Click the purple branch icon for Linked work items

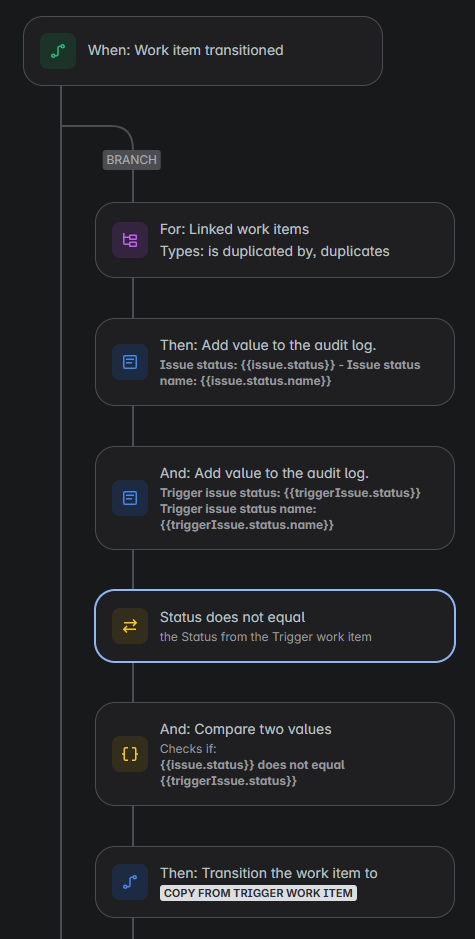pyautogui.click(x=130, y=240)
